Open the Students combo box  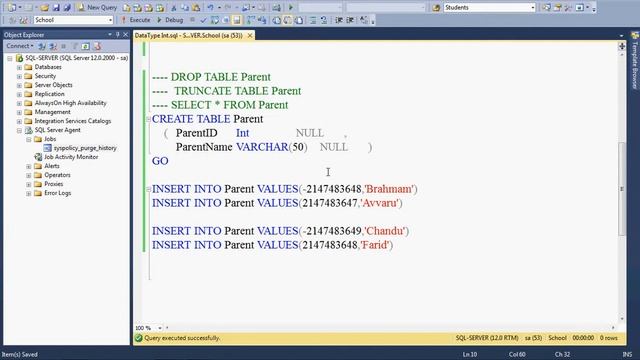click(489, 7)
